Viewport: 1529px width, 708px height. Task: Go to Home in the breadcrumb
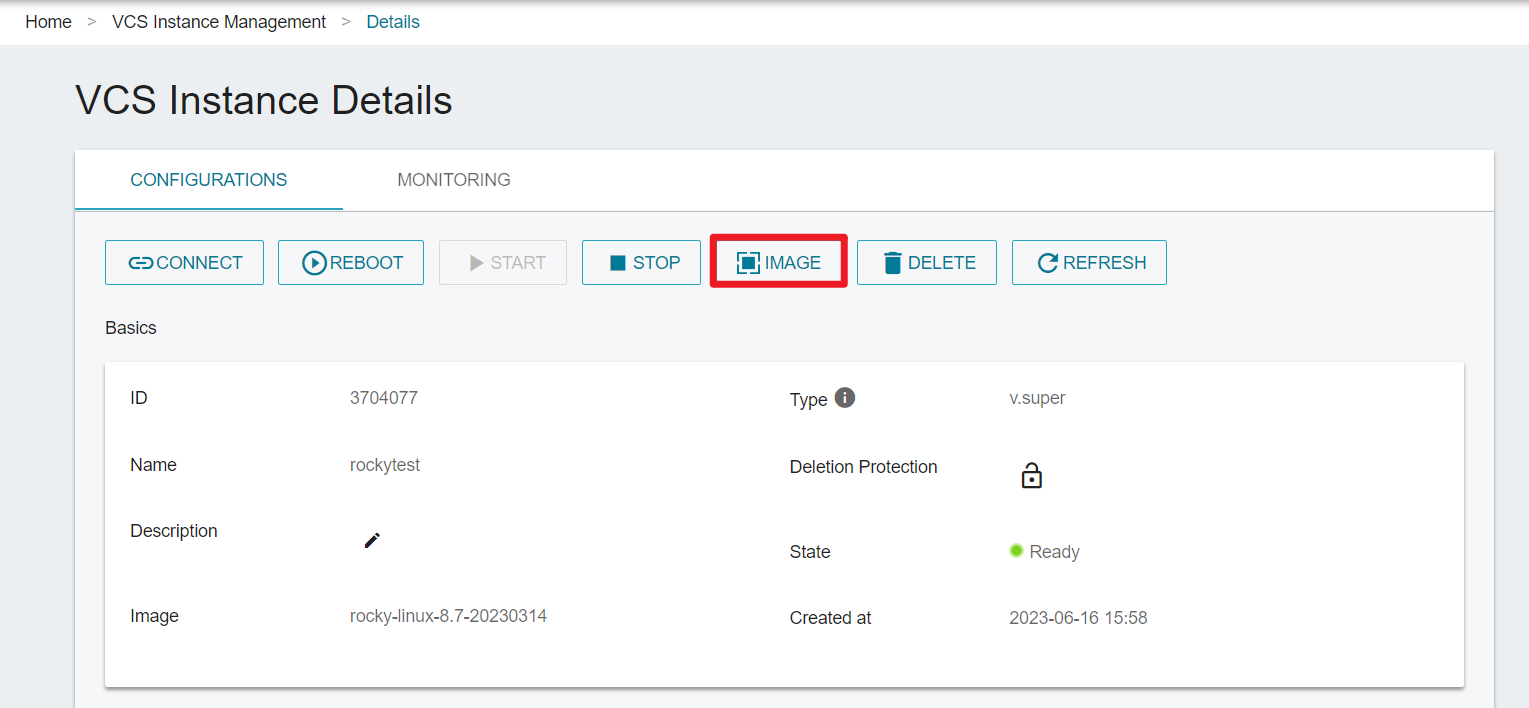(48, 22)
